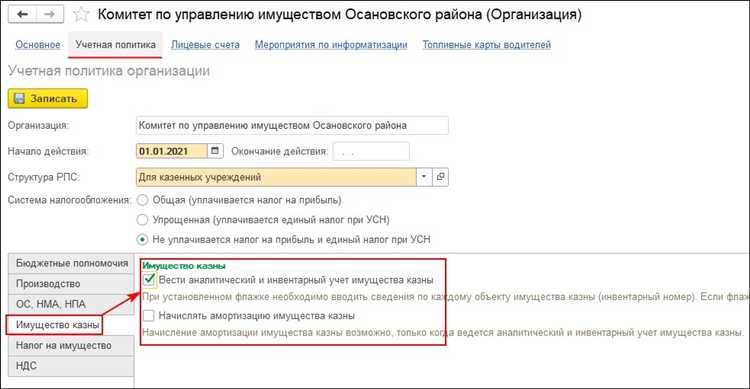This screenshot has width=750, height=389.
Task: Click the Окончание действия date field
Action: pos(371,151)
